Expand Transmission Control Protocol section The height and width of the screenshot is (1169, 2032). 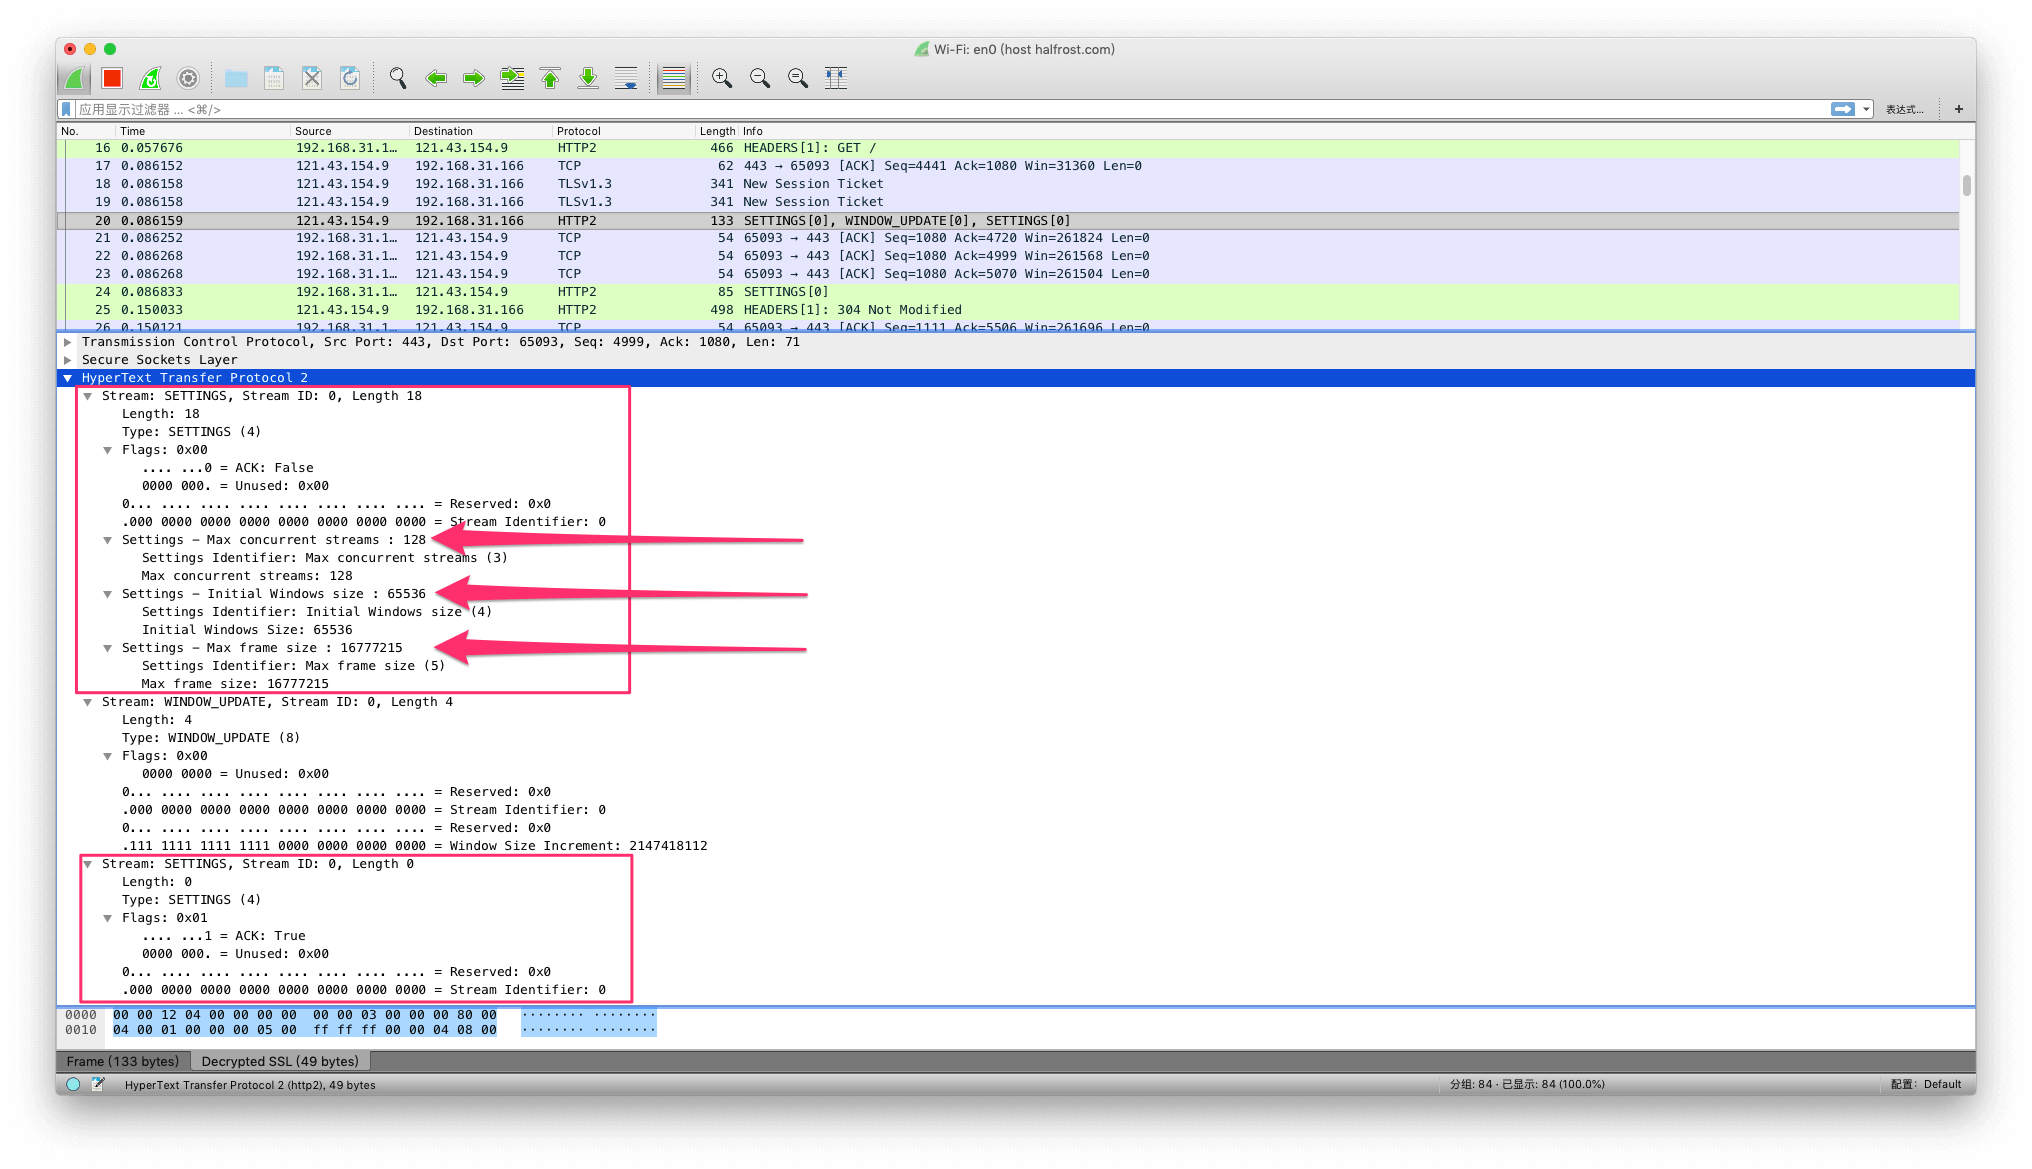tap(67, 342)
